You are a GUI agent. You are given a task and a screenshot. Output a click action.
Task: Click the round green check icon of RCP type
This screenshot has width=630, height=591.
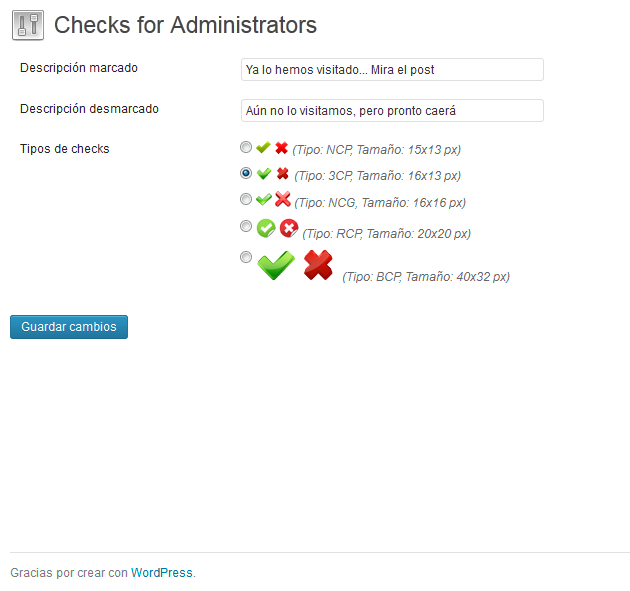coord(266,228)
